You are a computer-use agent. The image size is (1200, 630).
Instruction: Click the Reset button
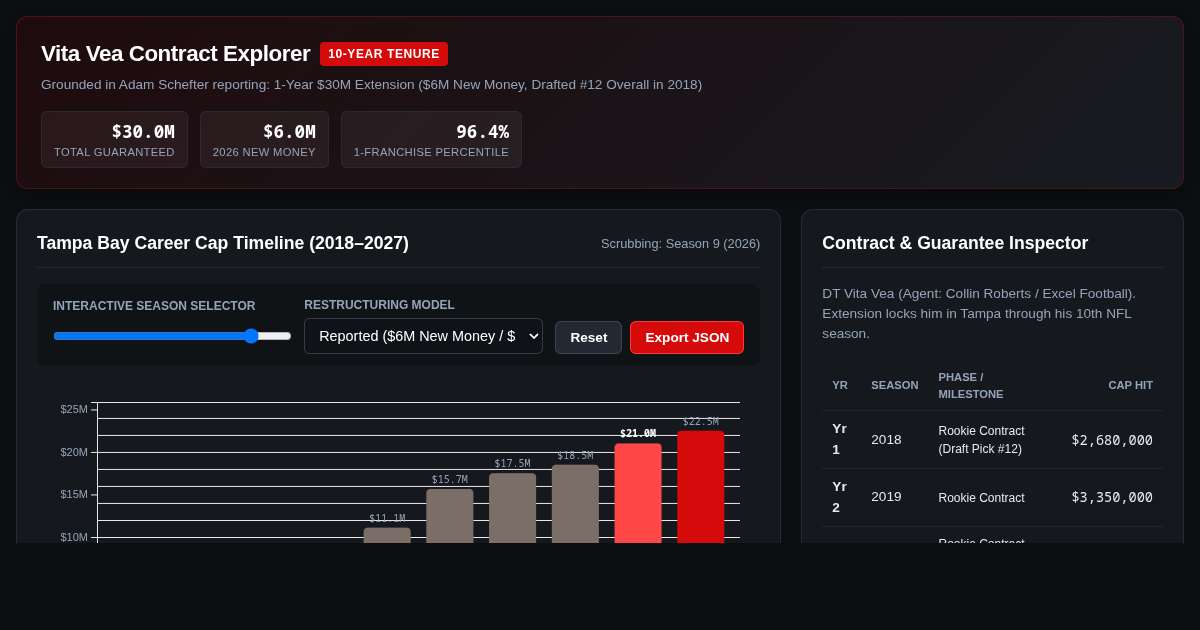[x=588, y=337]
